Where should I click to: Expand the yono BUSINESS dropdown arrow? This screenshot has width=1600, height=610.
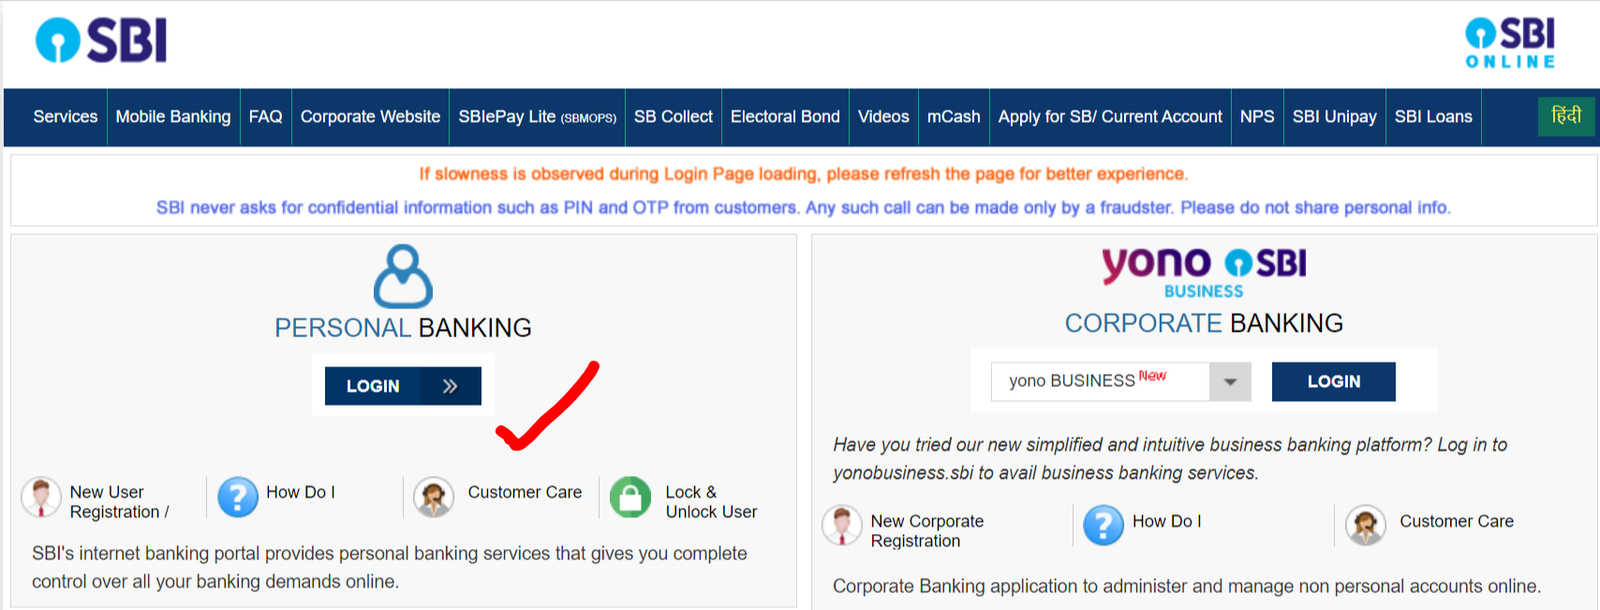(1230, 382)
